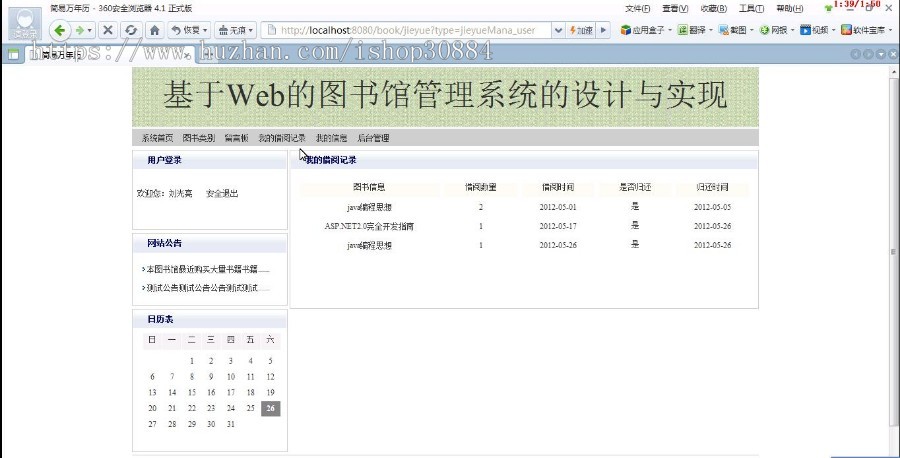Screen dimensions: 900x458
Task: Open the 网银 online banking tool
Action: point(774,30)
